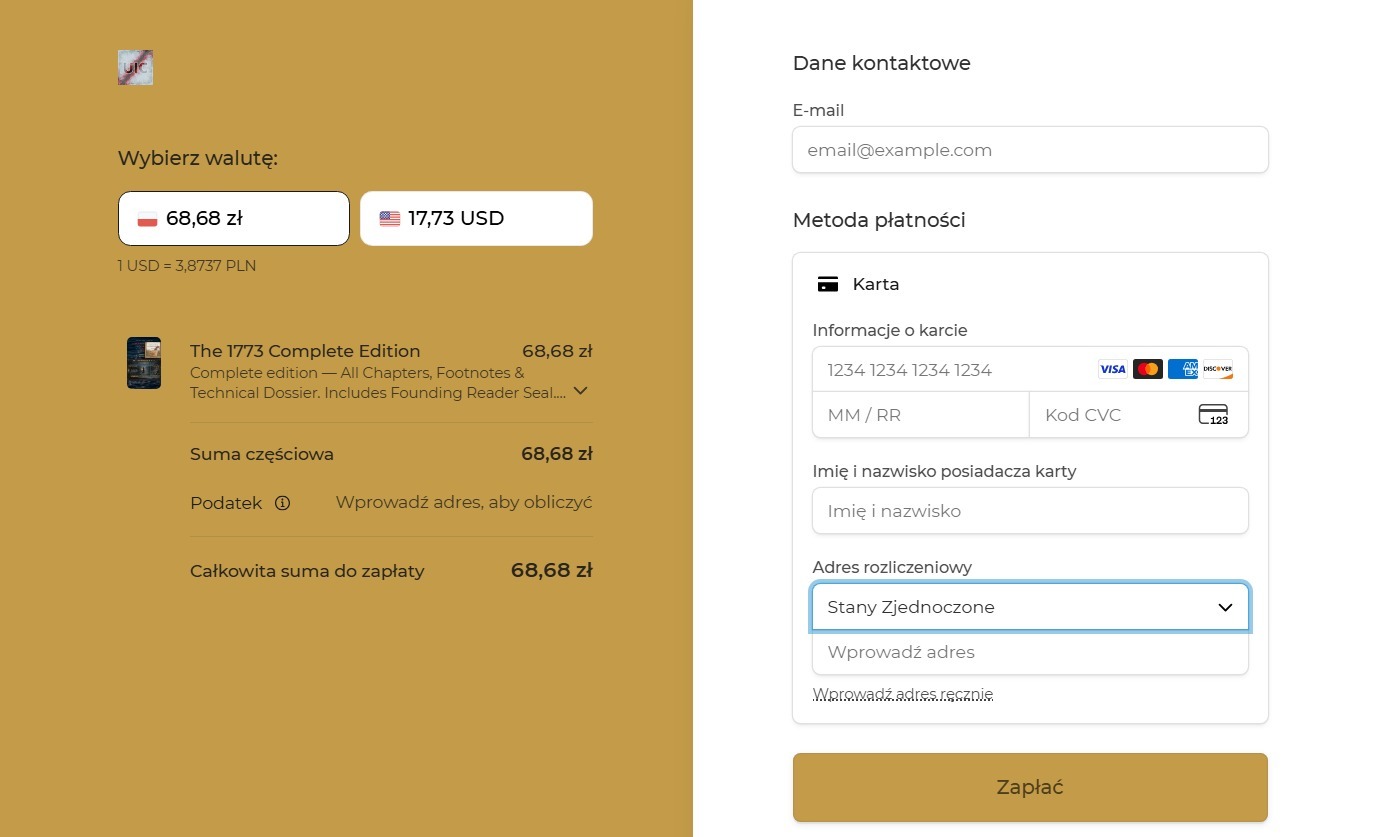Click the Wprowadź adres address field
The width and height of the screenshot is (1382, 837).
pos(1030,652)
